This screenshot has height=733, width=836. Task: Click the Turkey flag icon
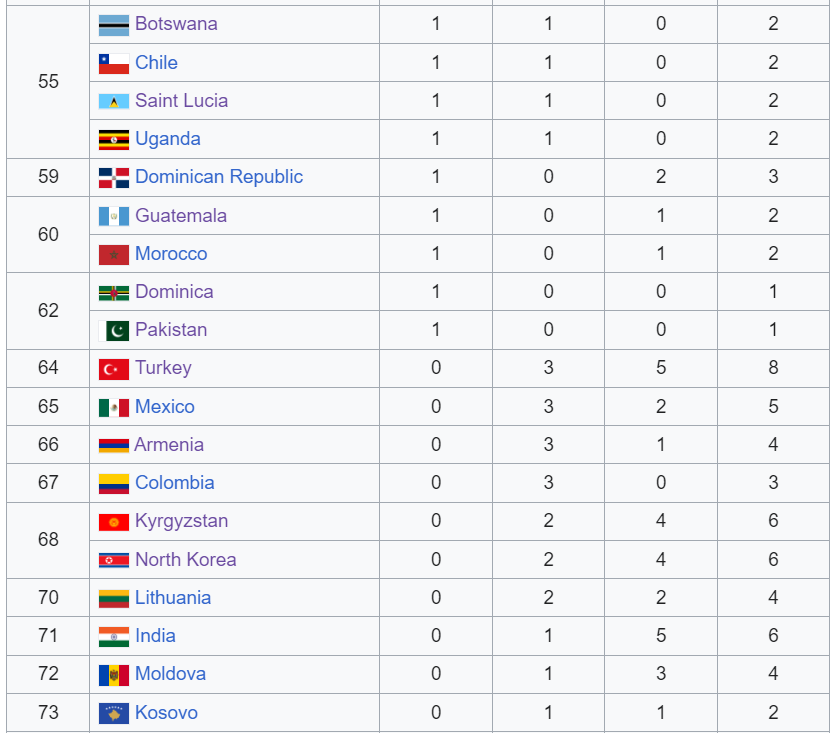[114, 369]
